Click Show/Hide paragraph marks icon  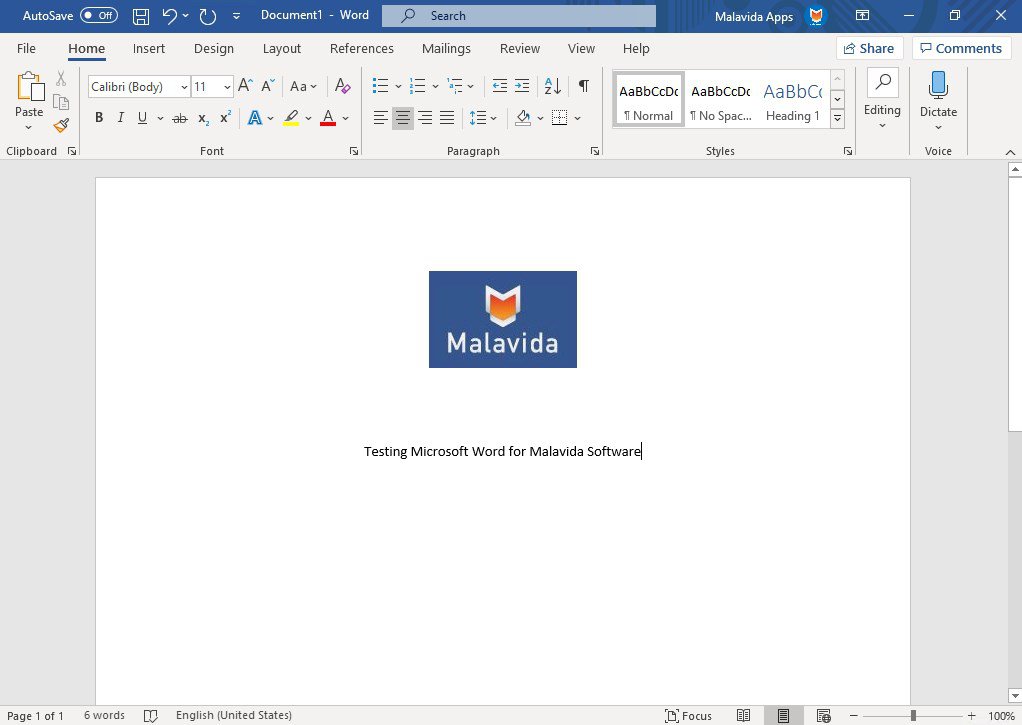click(583, 87)
